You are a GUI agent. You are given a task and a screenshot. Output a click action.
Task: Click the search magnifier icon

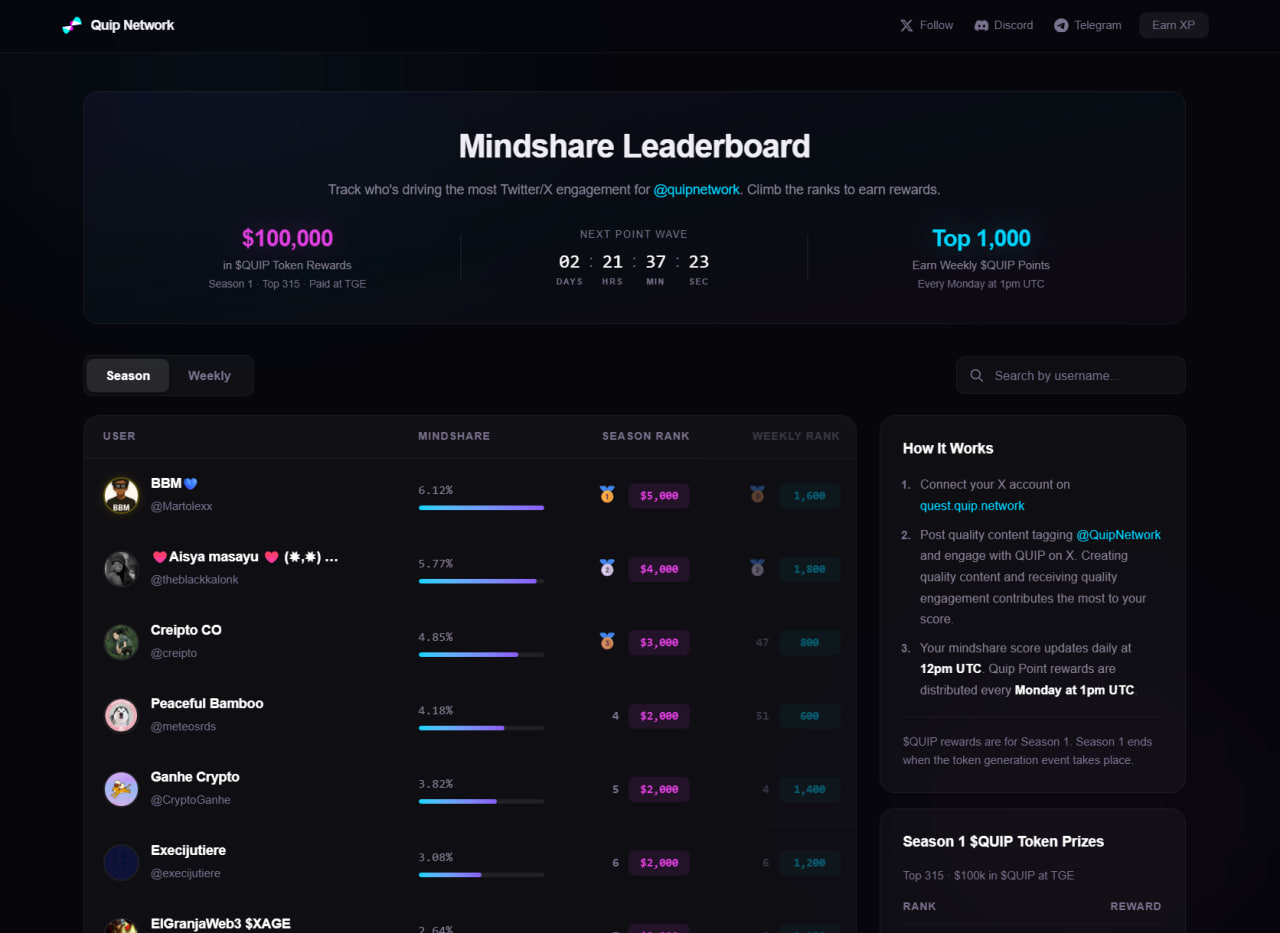tap(977, 375)
